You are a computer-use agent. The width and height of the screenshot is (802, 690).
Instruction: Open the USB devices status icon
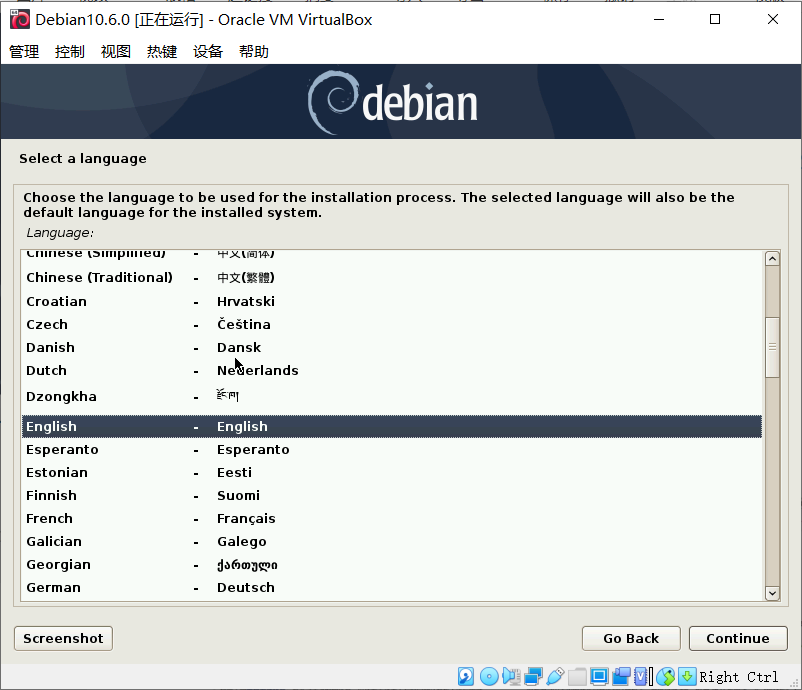pyautogui.click(x=554, y=676)
